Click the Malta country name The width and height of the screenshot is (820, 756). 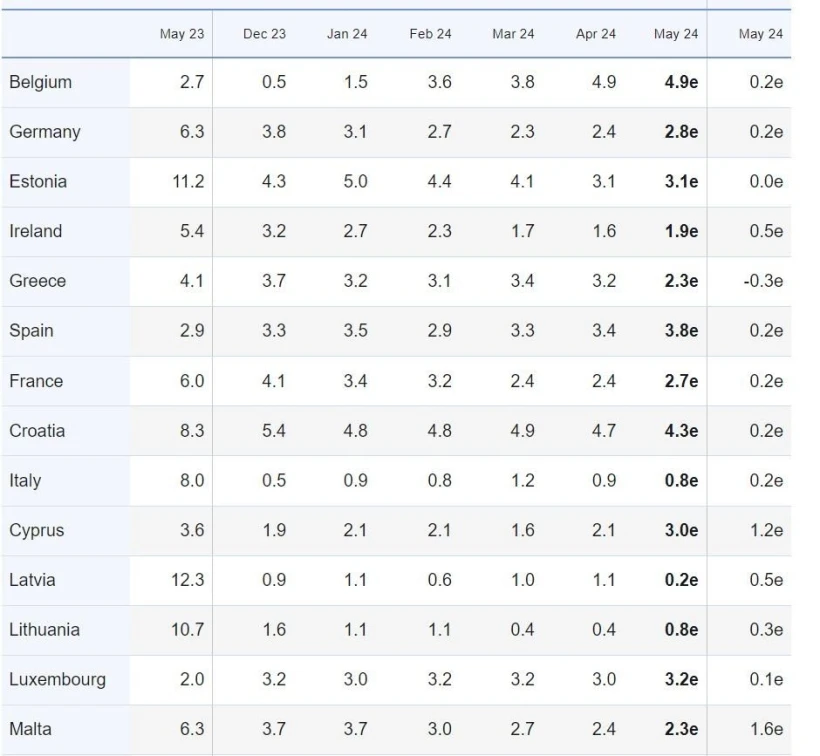(30, 730)
